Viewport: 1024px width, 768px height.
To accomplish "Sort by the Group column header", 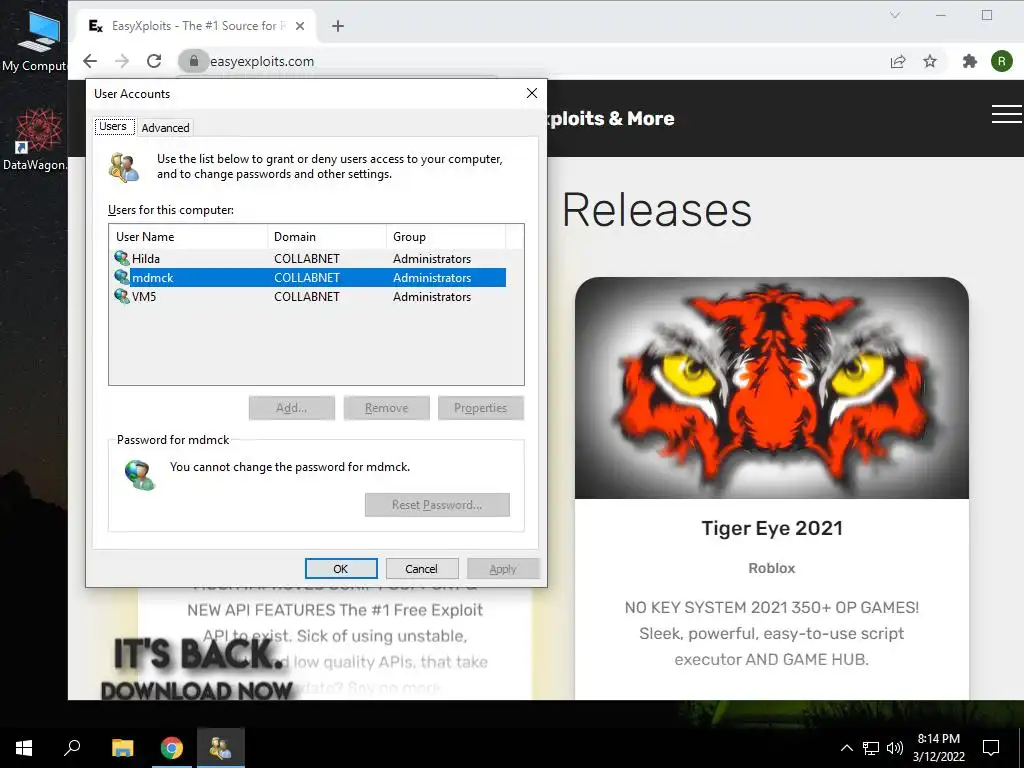I will tap(446, 237).
